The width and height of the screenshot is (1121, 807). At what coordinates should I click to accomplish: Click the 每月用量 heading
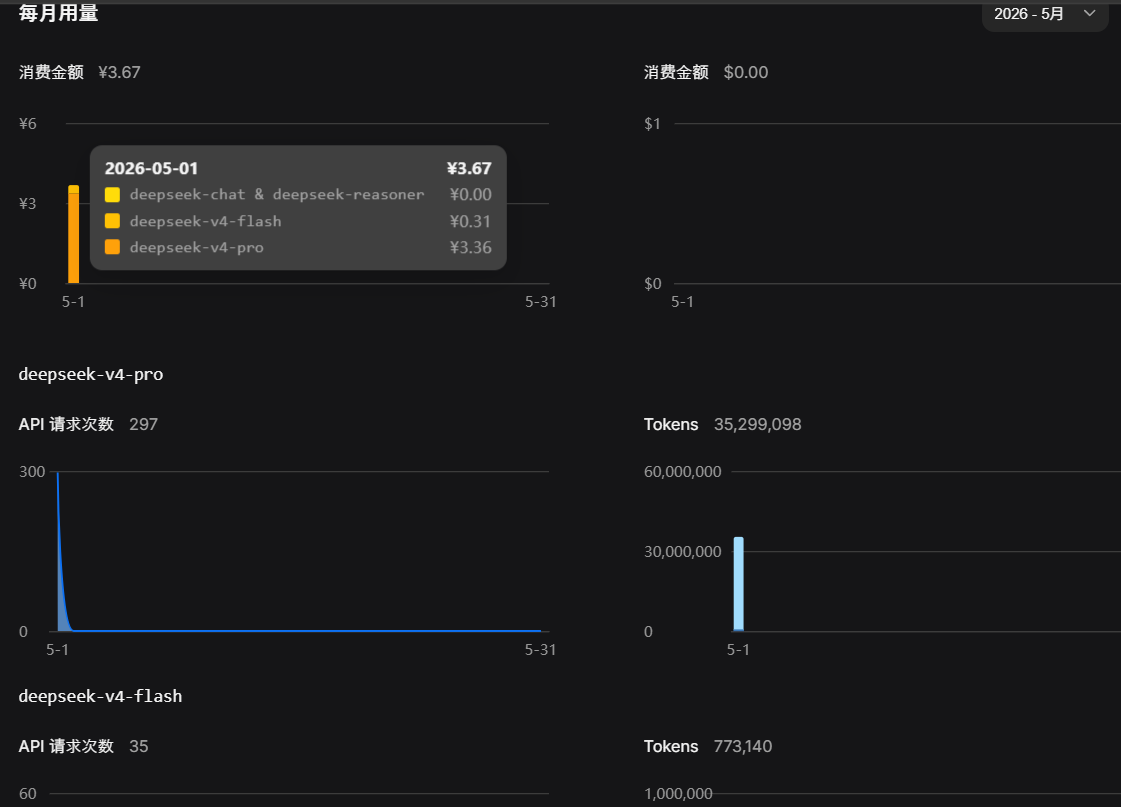pos(59,13)
